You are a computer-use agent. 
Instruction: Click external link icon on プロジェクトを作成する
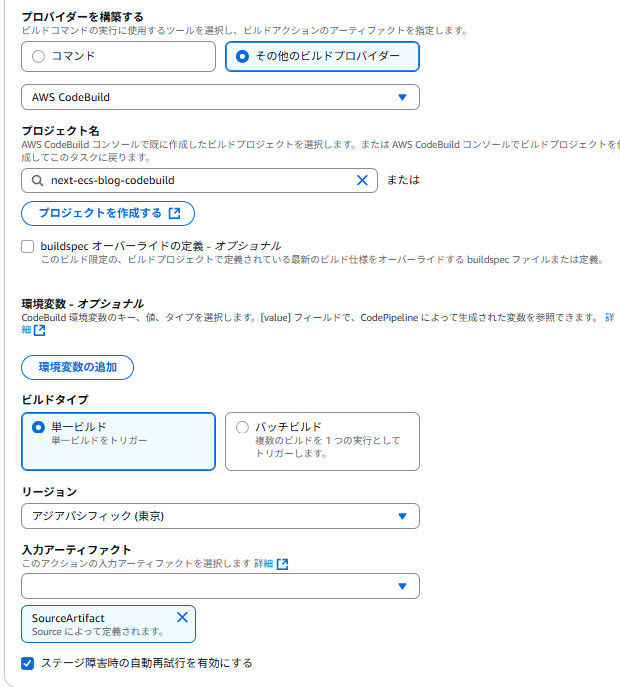pyautogui.click(x=175, y=214)
